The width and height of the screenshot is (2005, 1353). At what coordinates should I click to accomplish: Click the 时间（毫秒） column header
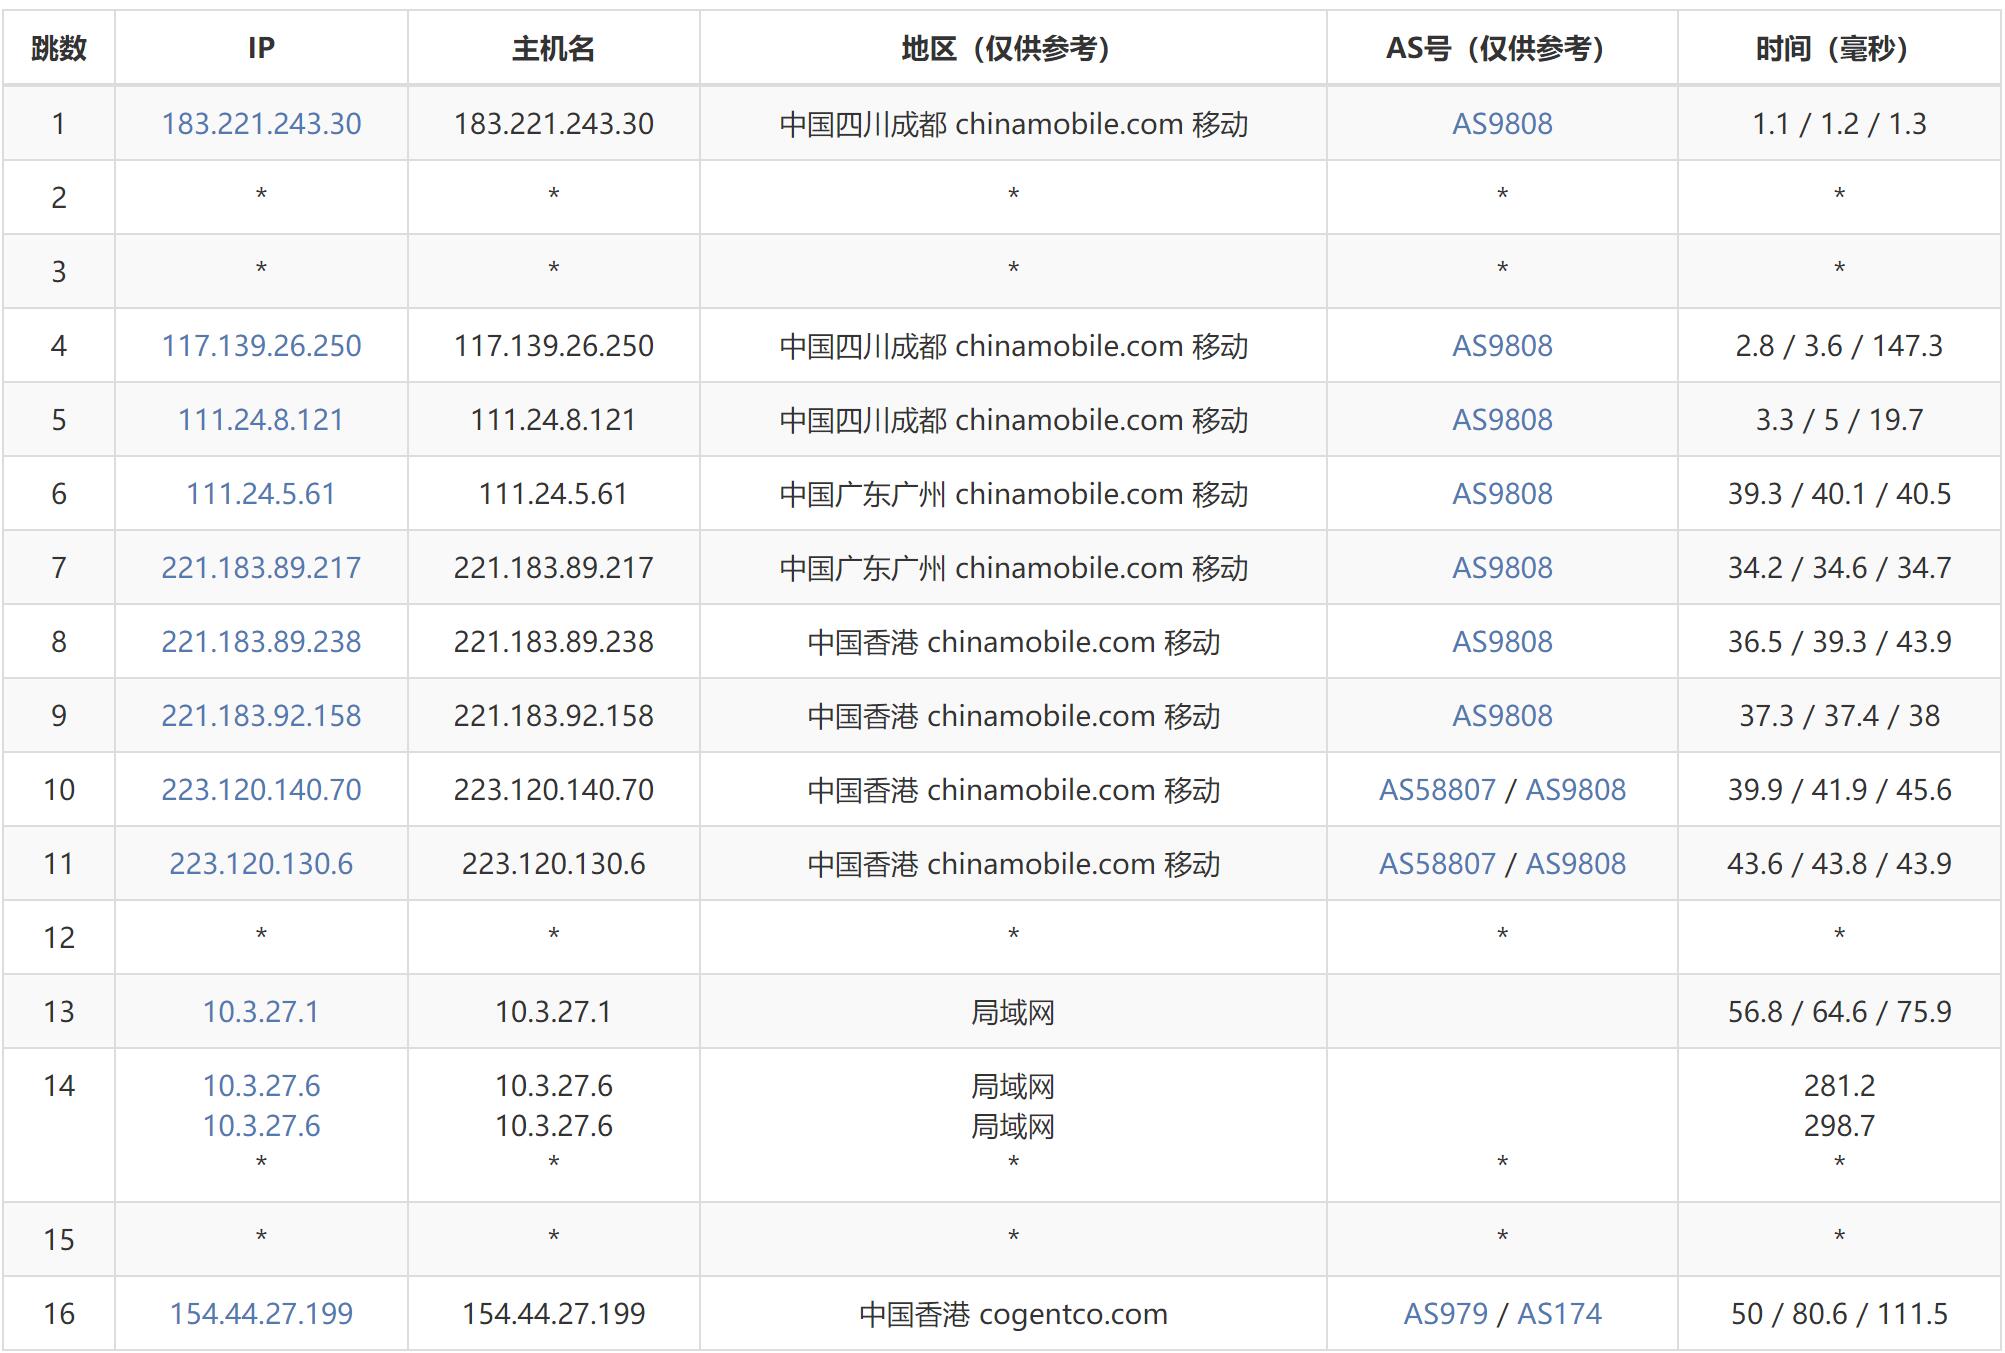tap(1839, 48)
